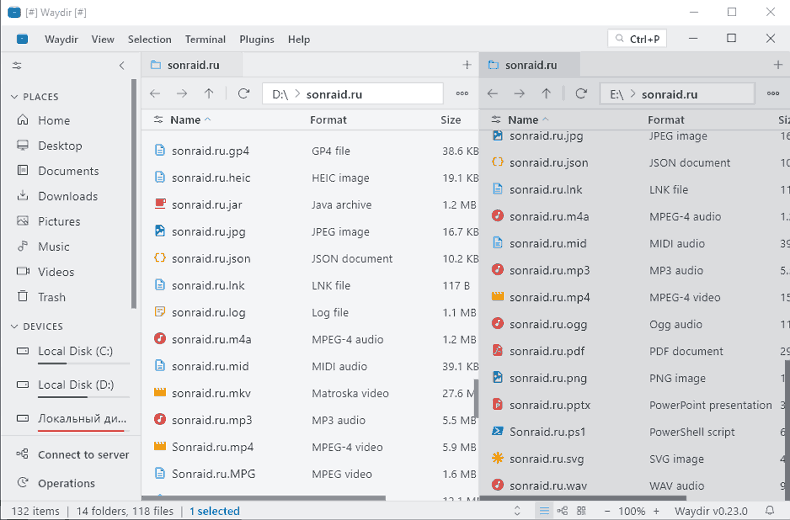Go forward in the E:\ right pane

pos(519,93)
